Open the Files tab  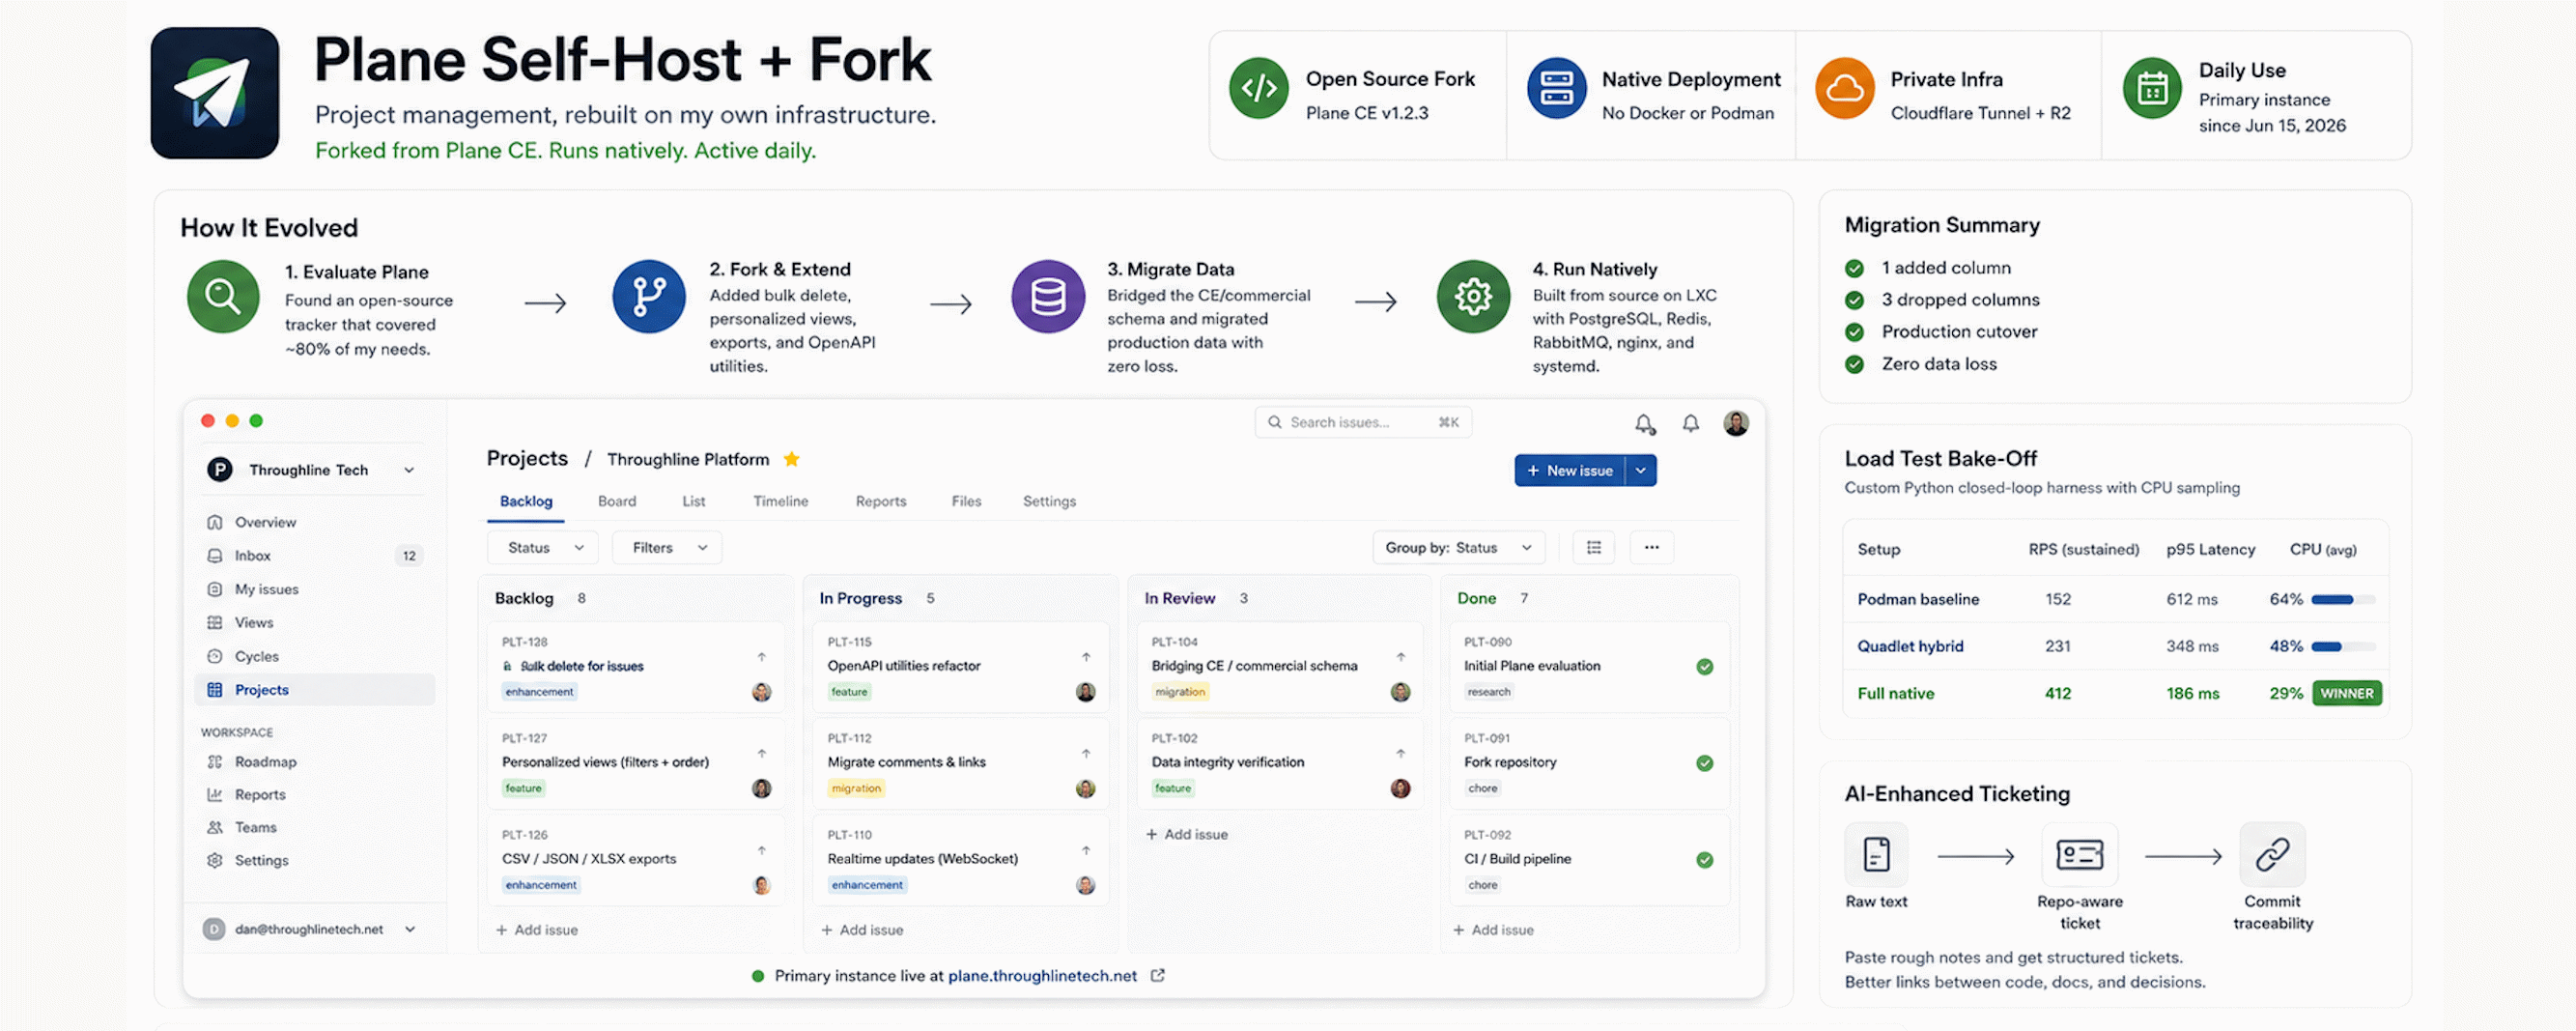pyautogui.click(x=966, y=502)
